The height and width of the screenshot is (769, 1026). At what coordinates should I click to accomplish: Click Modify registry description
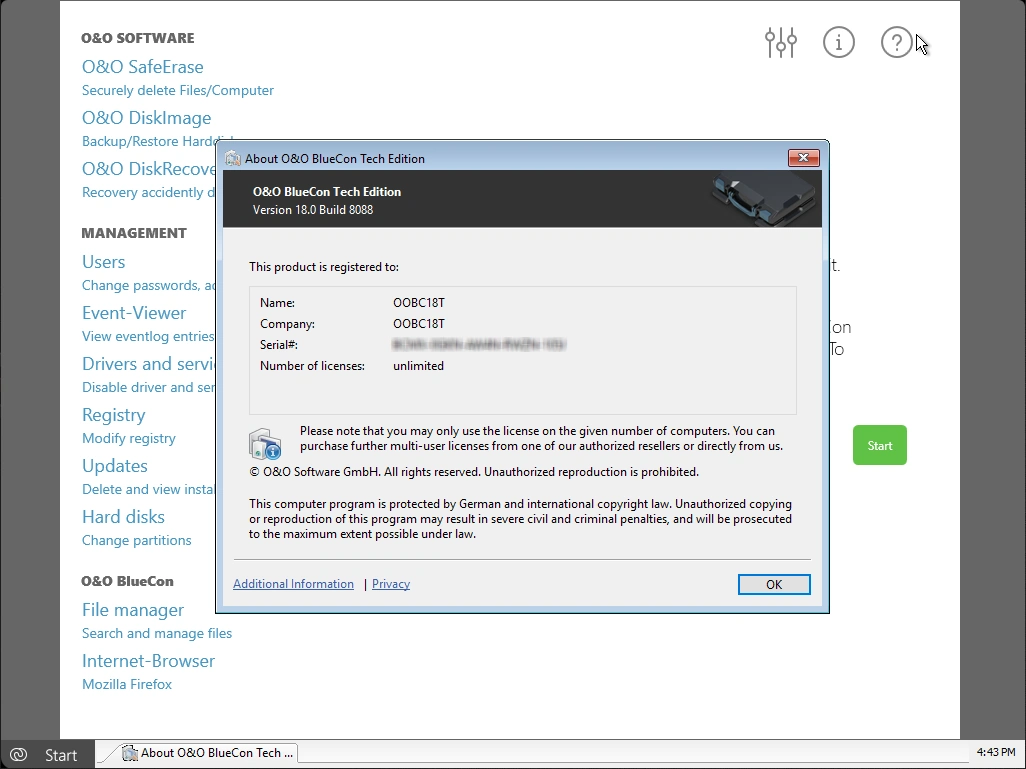(128, 438)
